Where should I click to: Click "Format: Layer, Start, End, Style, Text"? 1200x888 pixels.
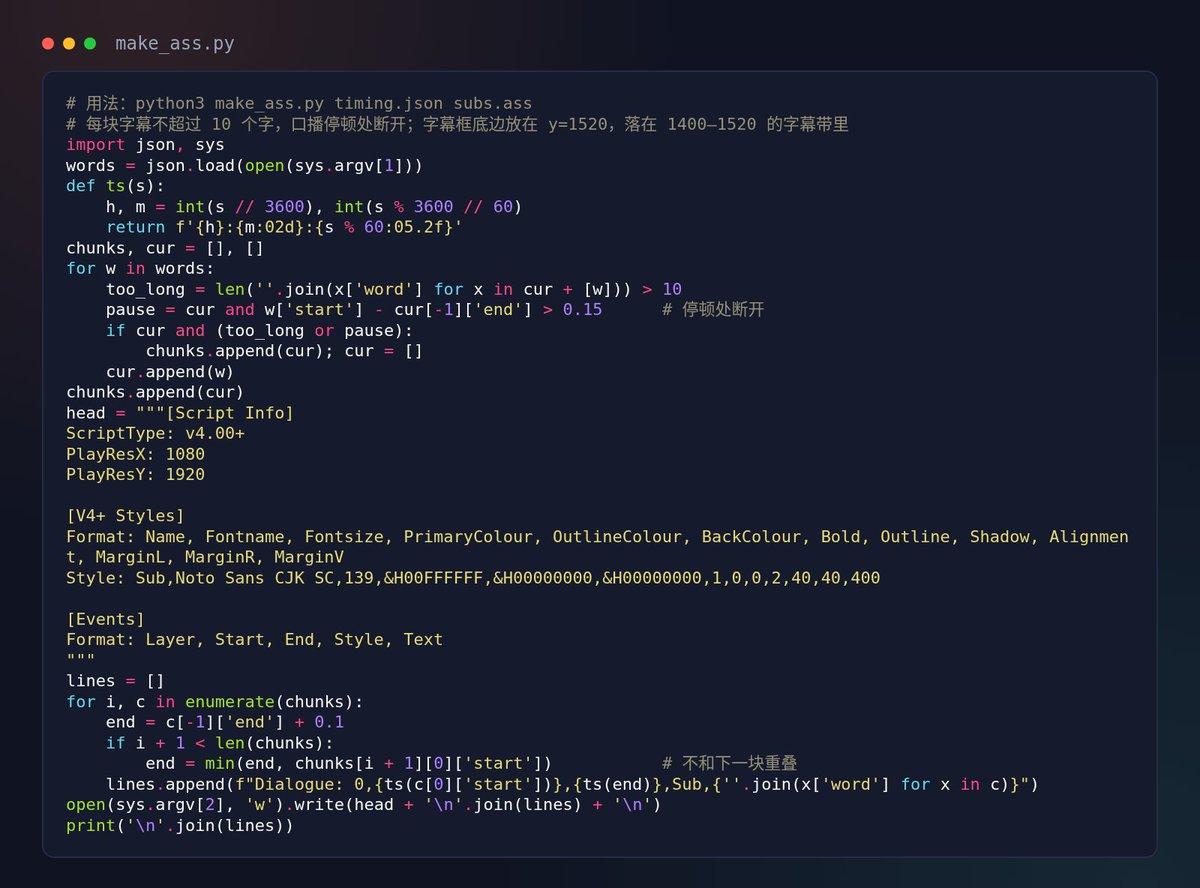click(254, 639)
